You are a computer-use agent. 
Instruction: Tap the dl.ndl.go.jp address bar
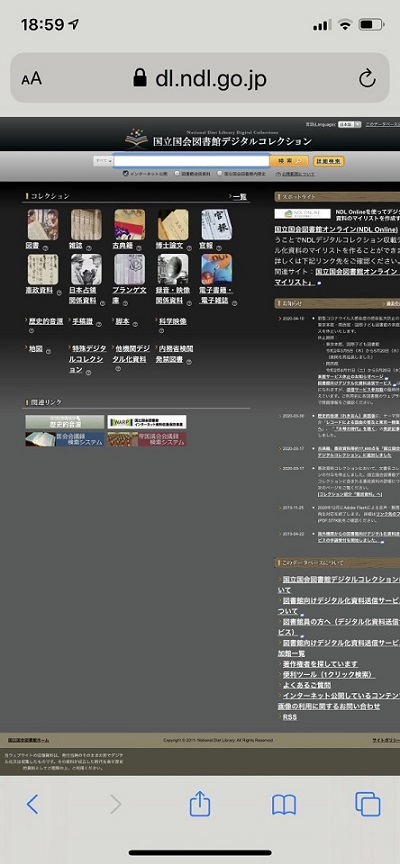pos(199,79)
